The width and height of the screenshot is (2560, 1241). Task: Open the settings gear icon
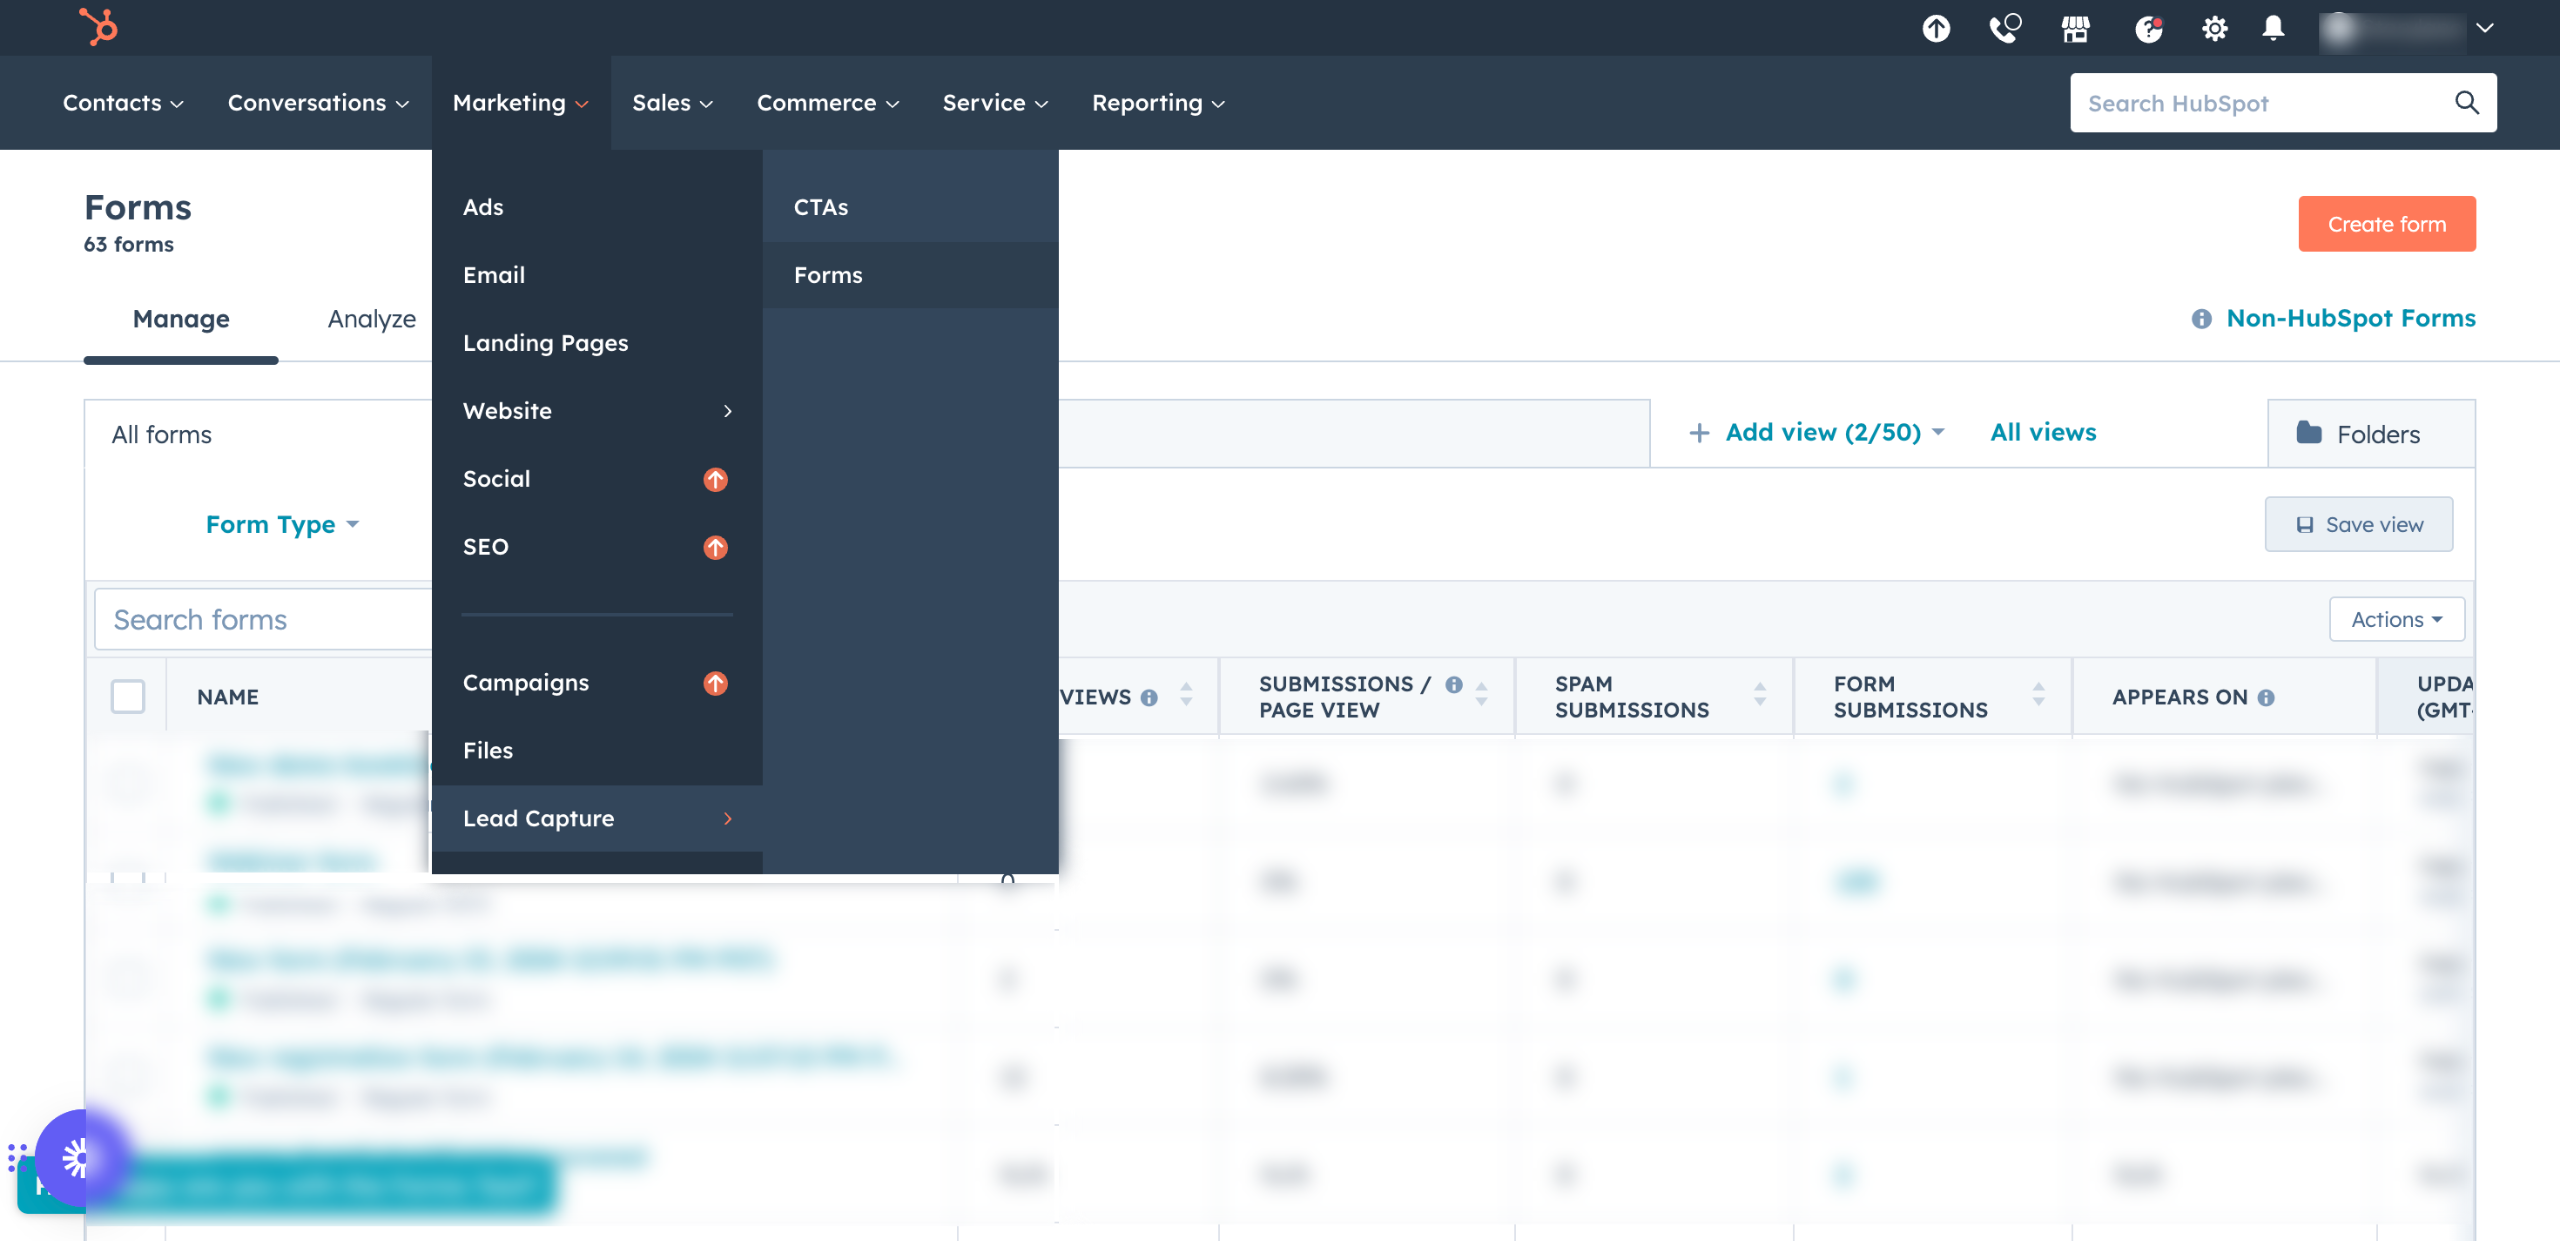click(2214, 28)
